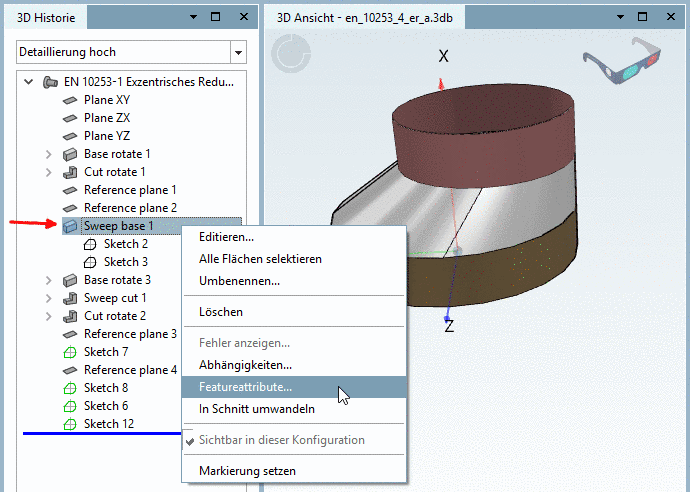
Task: Click the Sketch 3 sketch icon
Action: click(x=90, y=262)
